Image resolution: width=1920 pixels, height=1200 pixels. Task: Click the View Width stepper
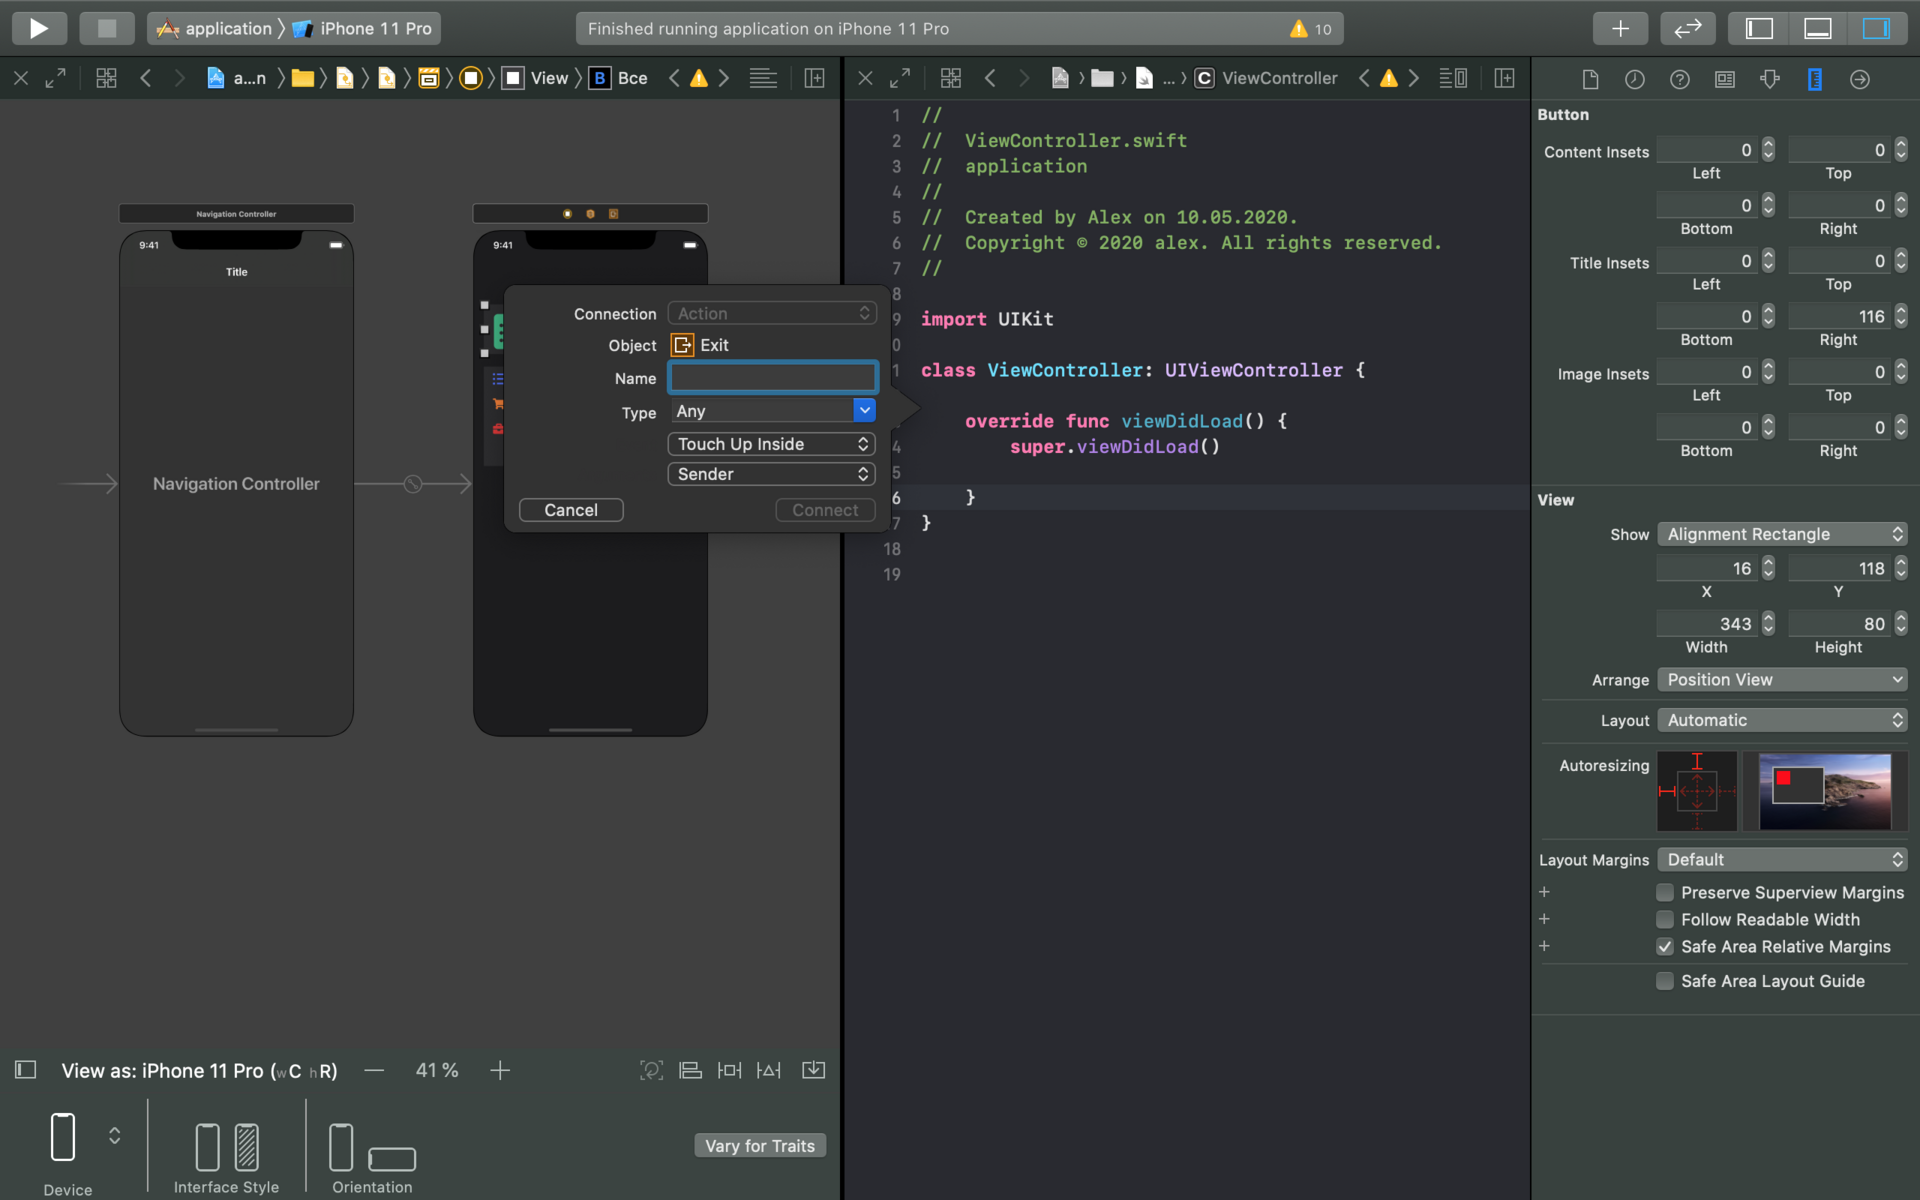pos(1768,624)
